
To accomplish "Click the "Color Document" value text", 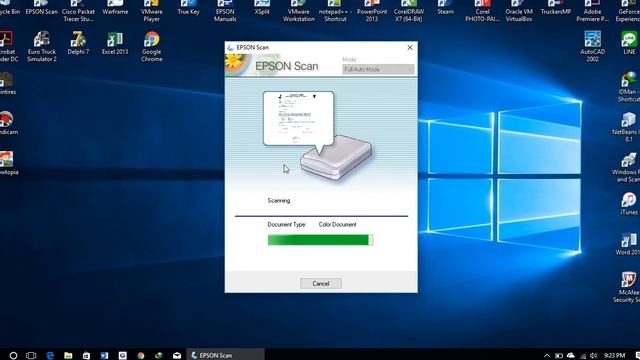I will [338, 224].
